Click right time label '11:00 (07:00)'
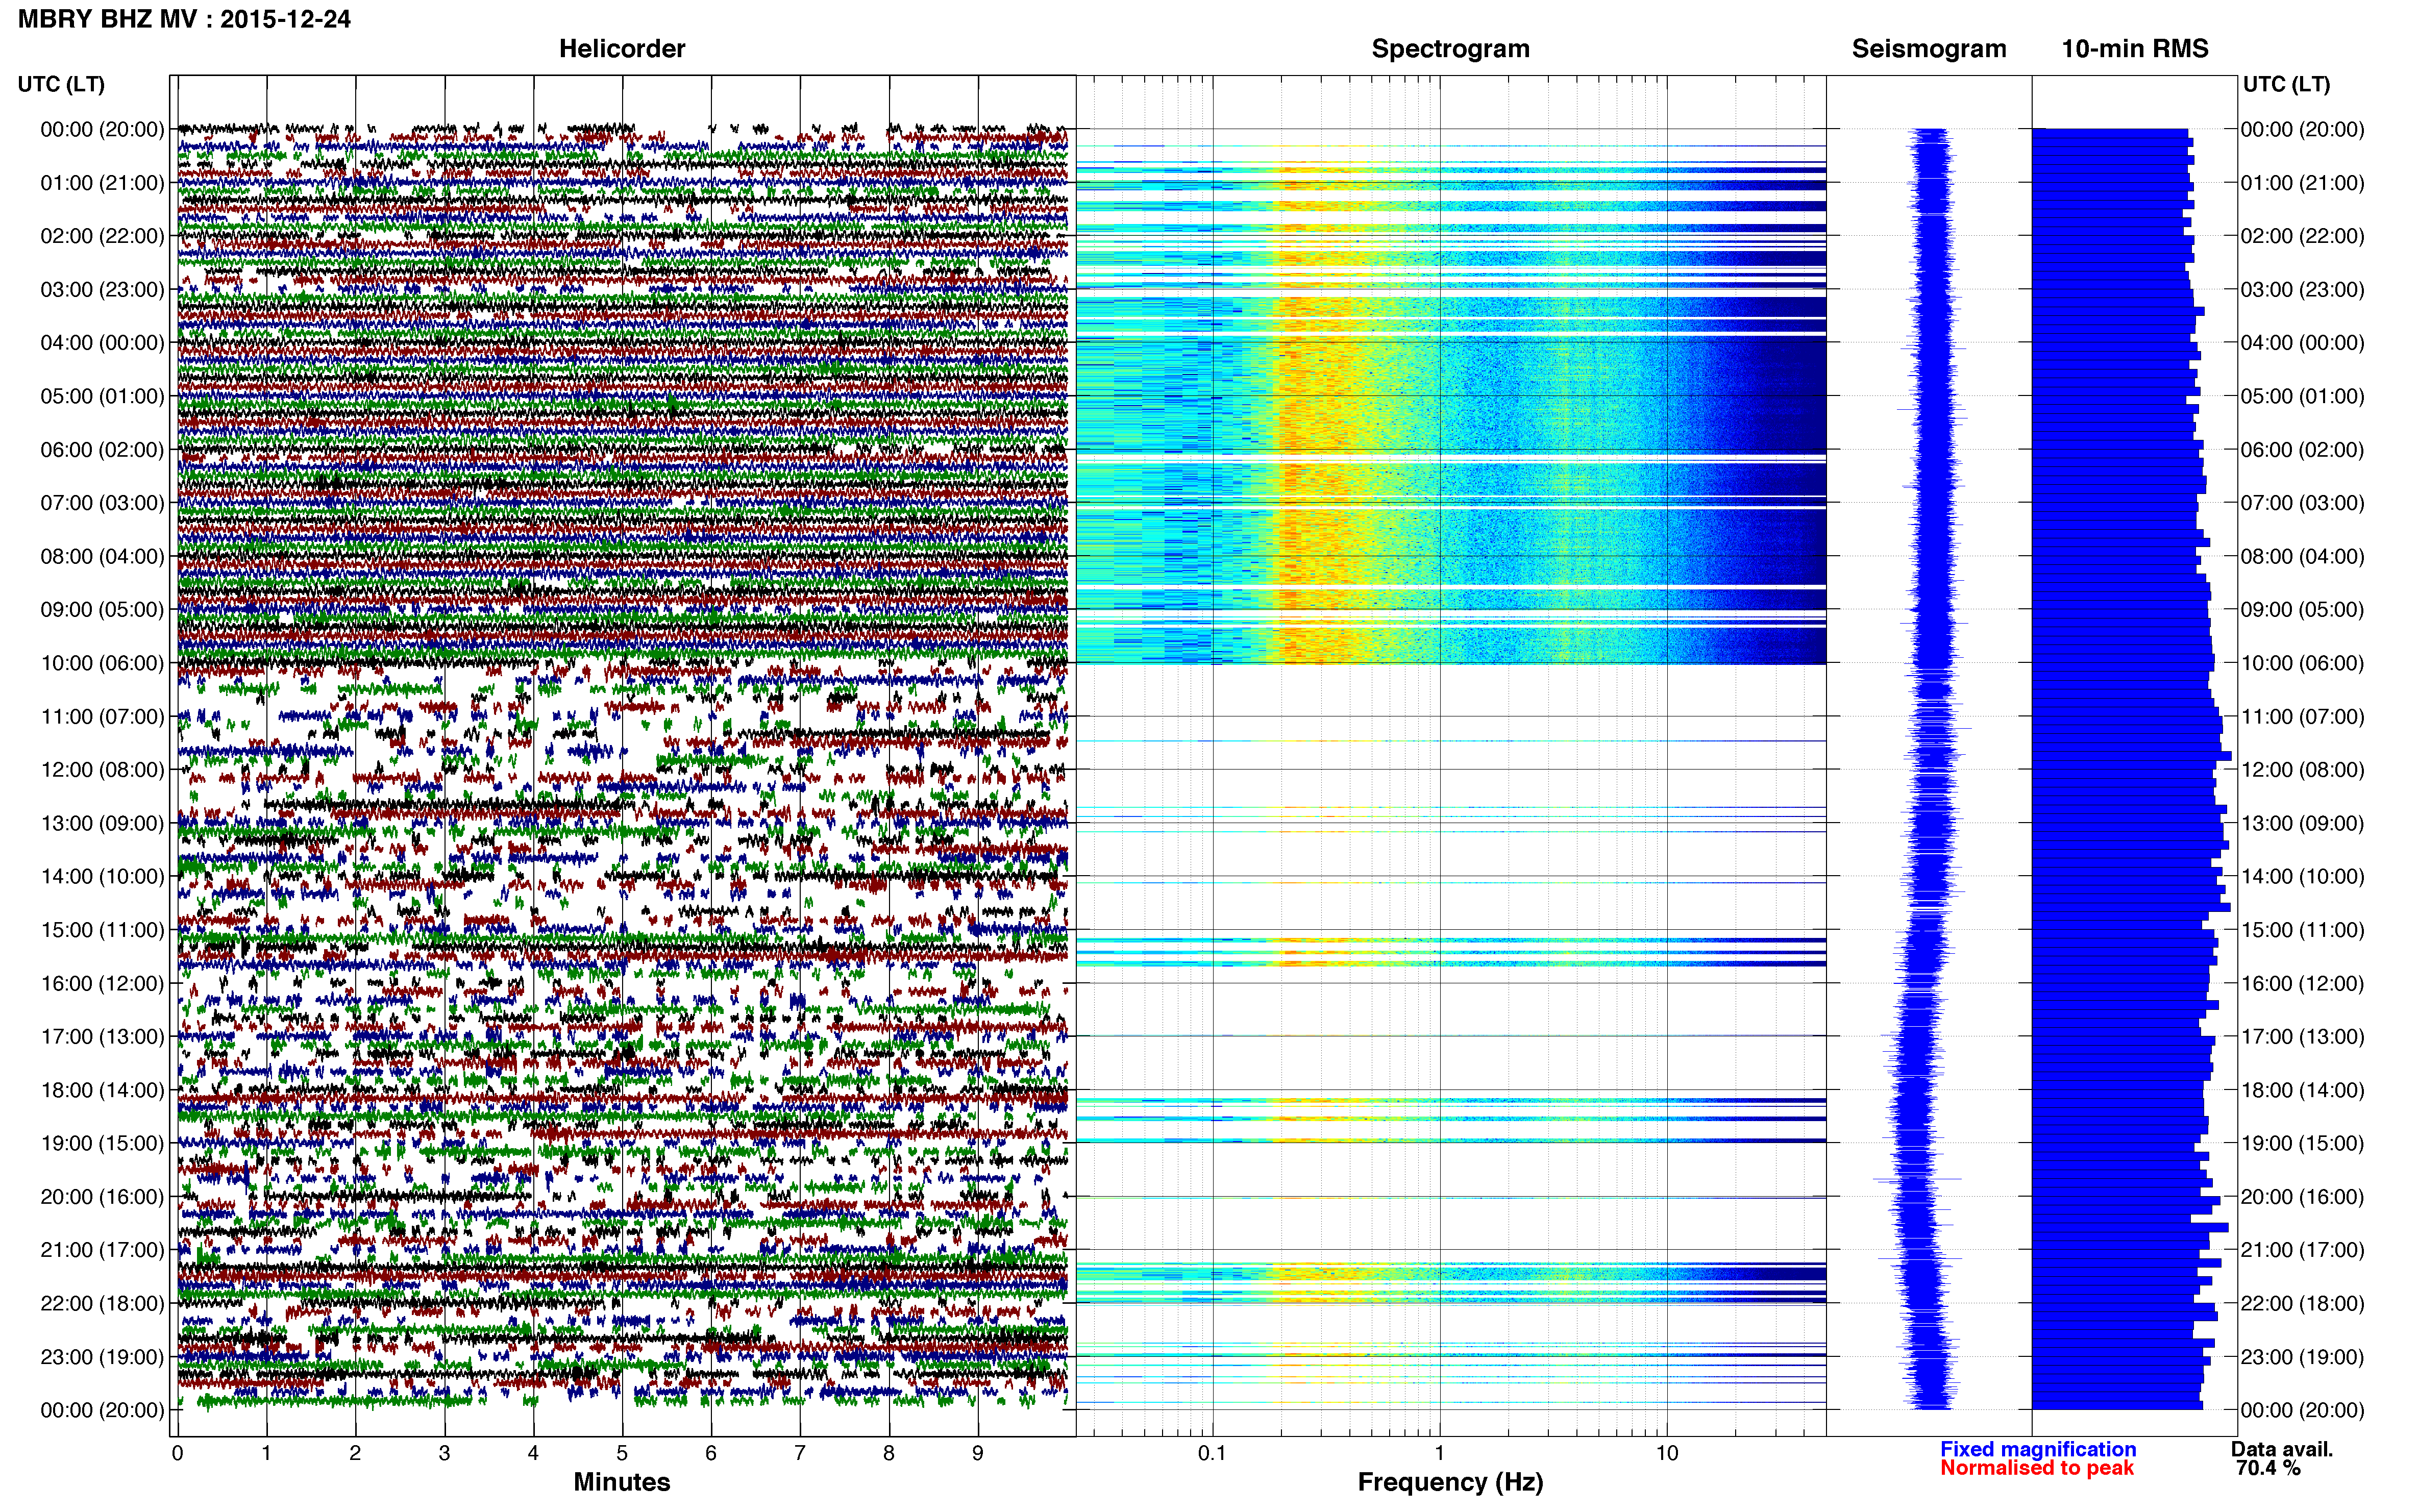Screen dimensions: 2419x1512 pyautogui.click(x=2302, y=717)
